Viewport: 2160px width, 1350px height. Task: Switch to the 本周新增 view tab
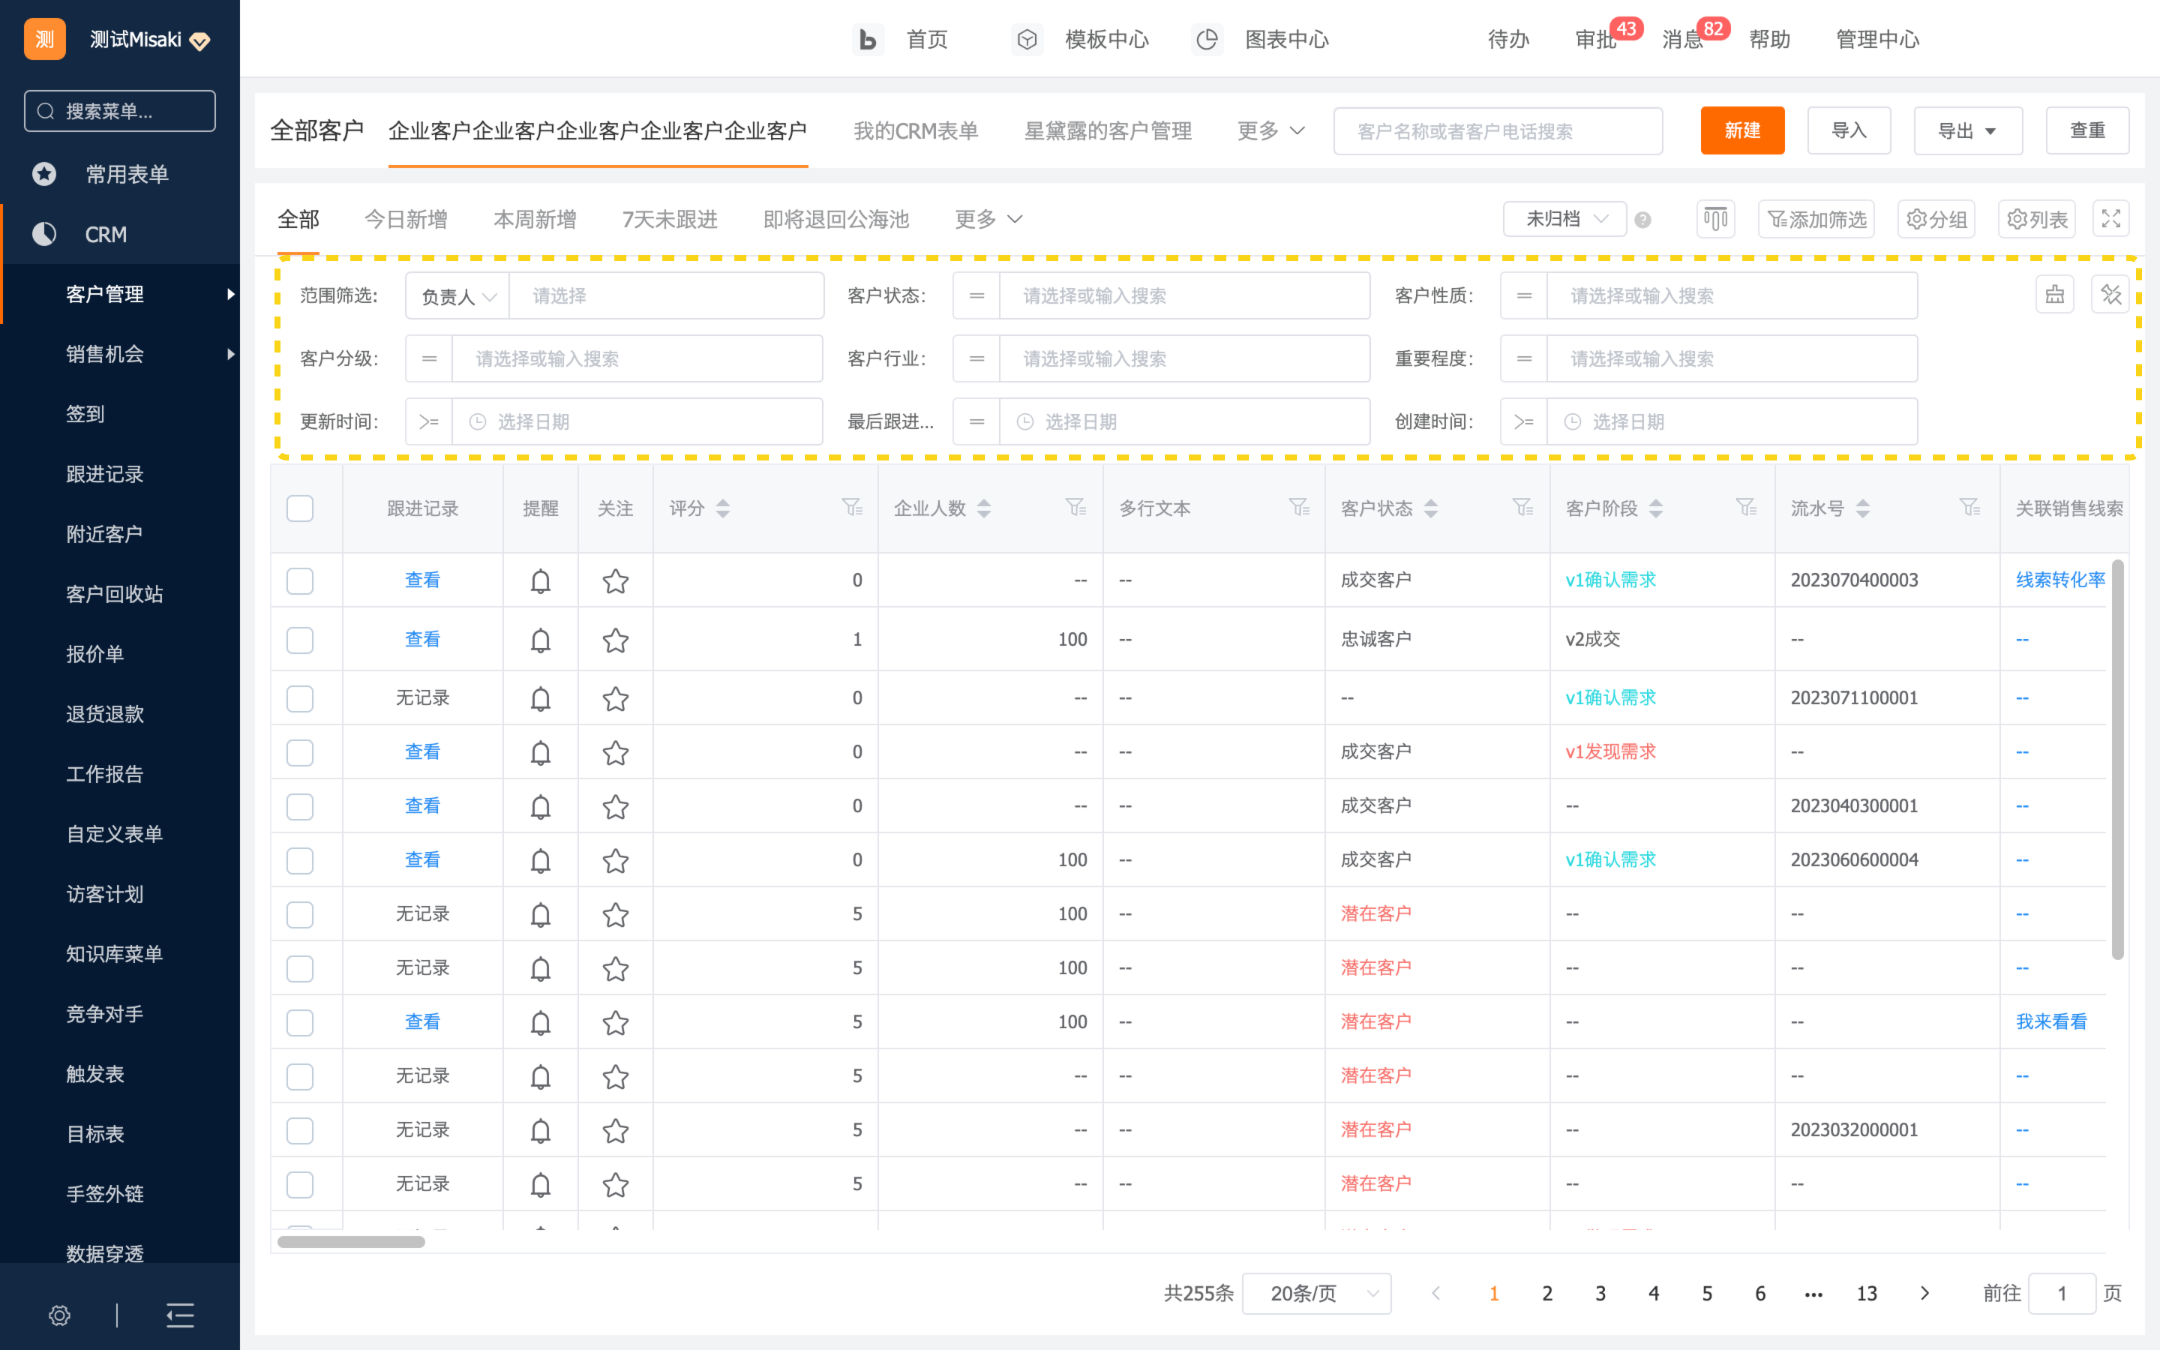[x=535, y=219]
